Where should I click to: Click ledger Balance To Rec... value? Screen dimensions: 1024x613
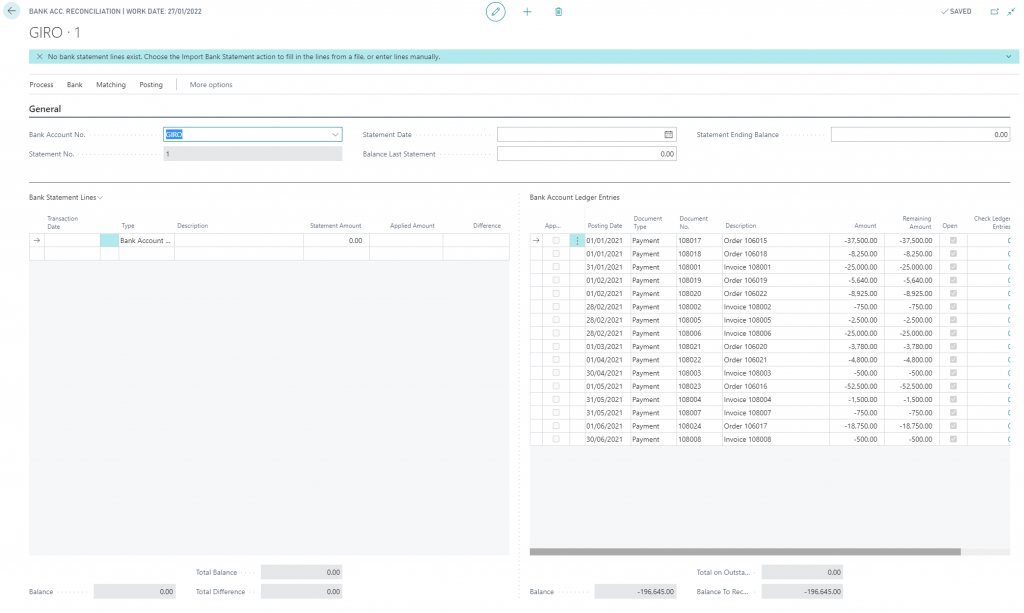pyautogui.click(x=802, y=592)
